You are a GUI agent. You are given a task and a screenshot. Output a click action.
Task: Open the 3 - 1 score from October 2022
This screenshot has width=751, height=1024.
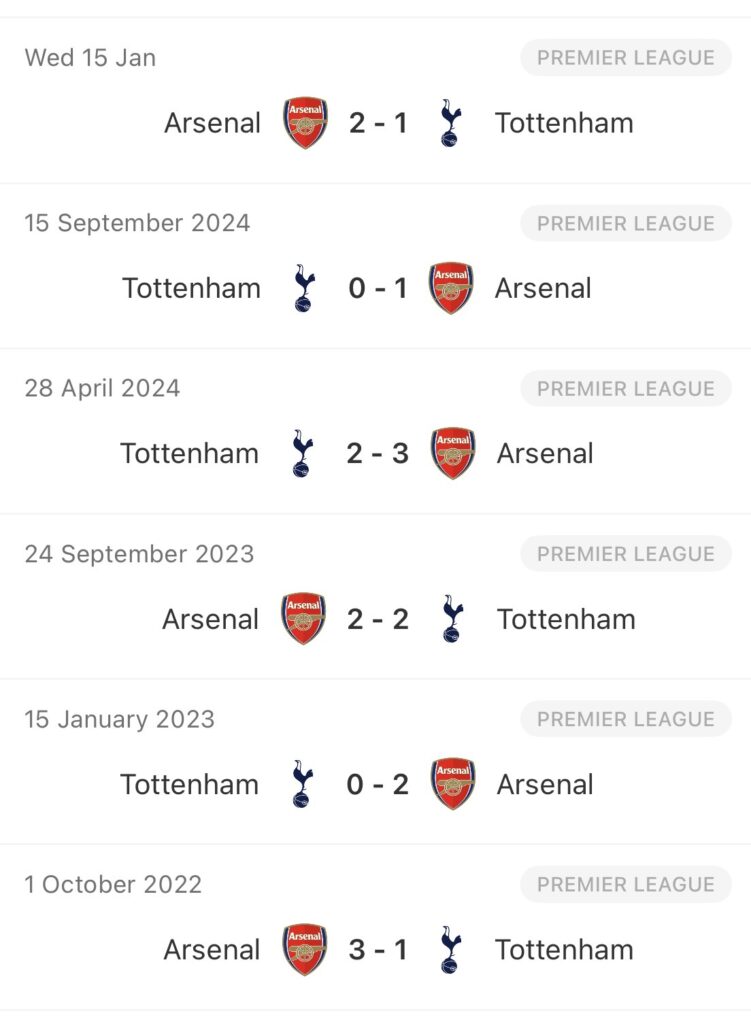click(x=378, y=950)
